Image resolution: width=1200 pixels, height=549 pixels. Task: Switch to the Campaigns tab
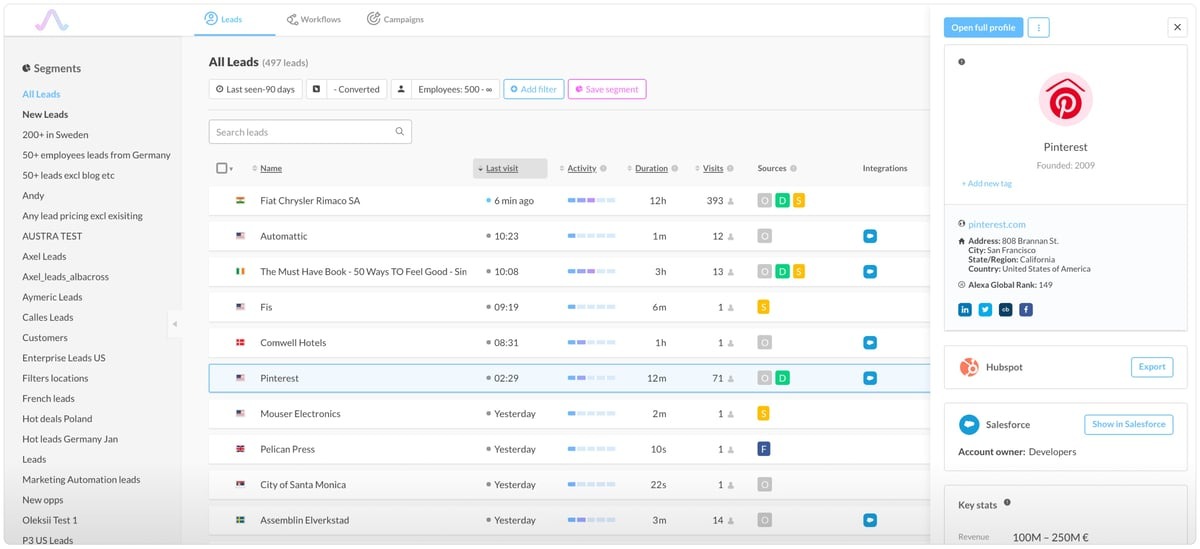point(395,19)
